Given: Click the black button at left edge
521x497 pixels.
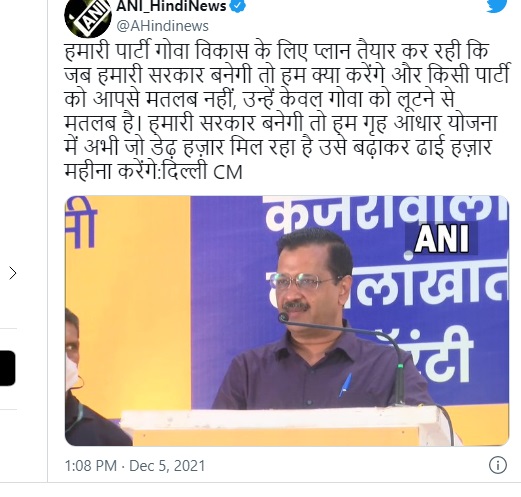Looking at the screenshot, I should [x=7, y=368].
